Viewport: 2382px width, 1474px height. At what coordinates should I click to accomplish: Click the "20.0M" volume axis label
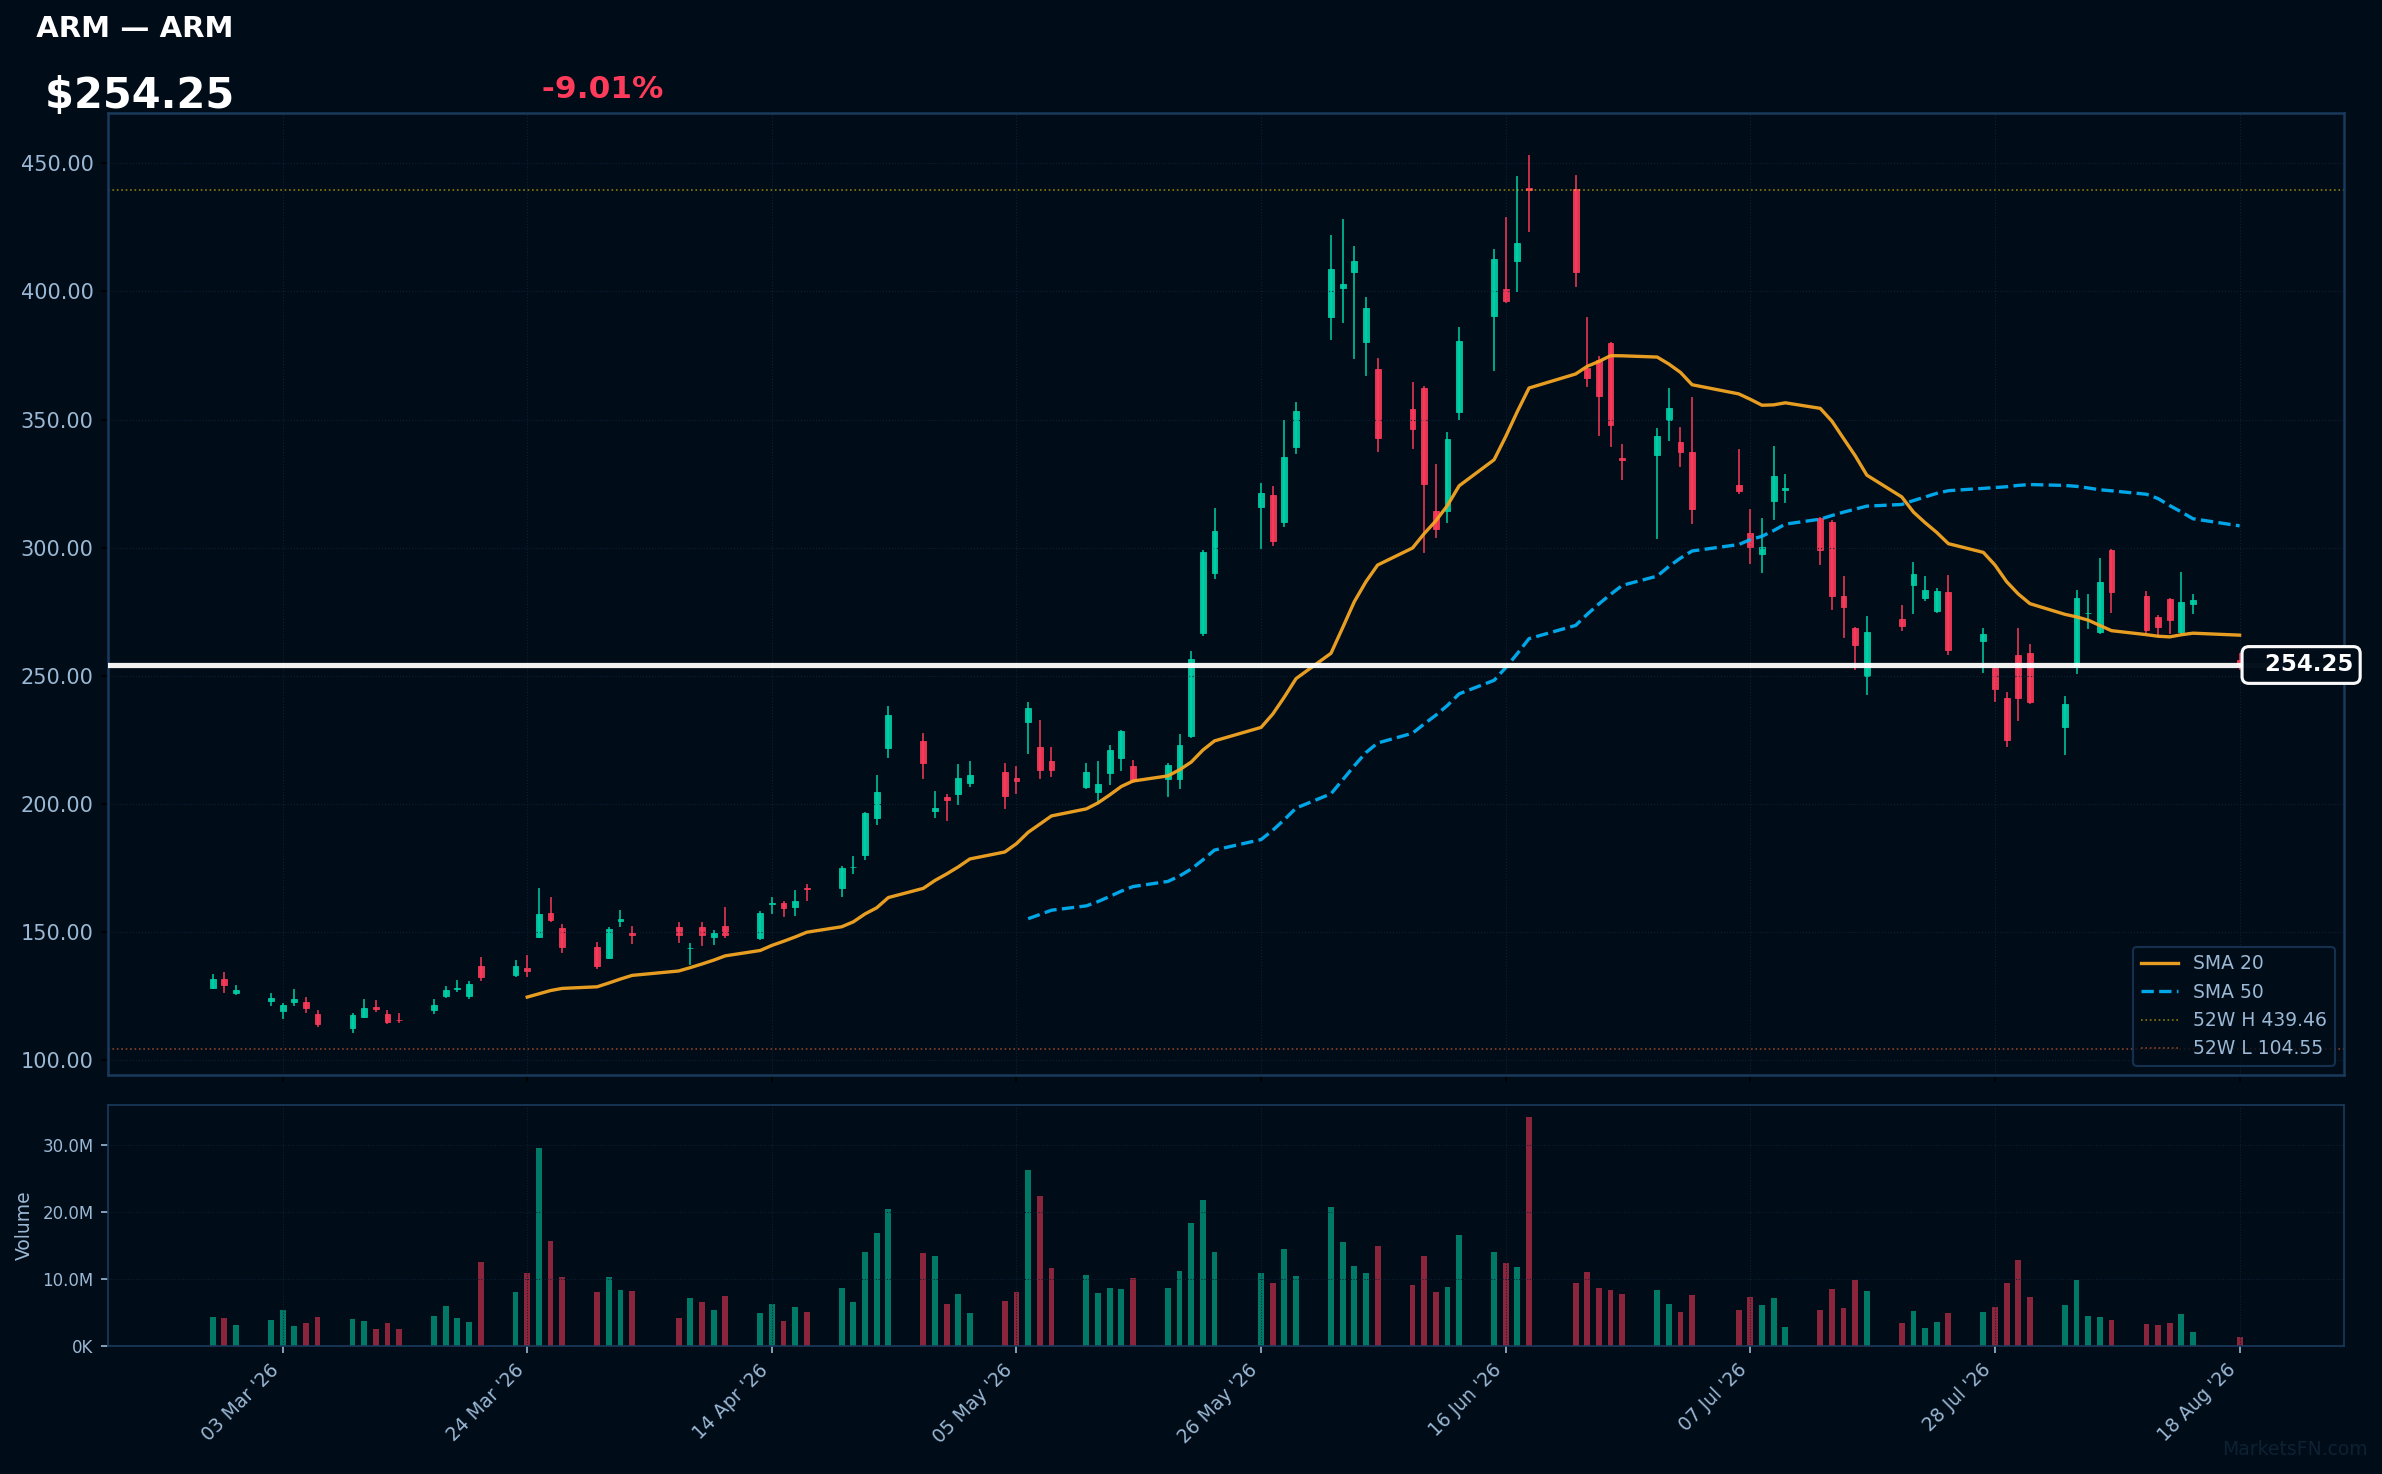68,1213
